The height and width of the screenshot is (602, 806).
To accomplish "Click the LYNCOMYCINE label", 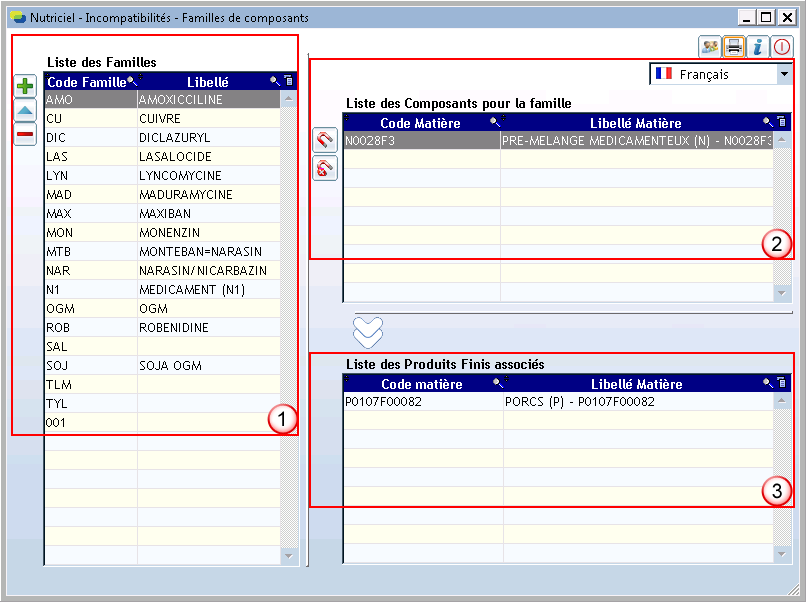I will tap(180, 175).
